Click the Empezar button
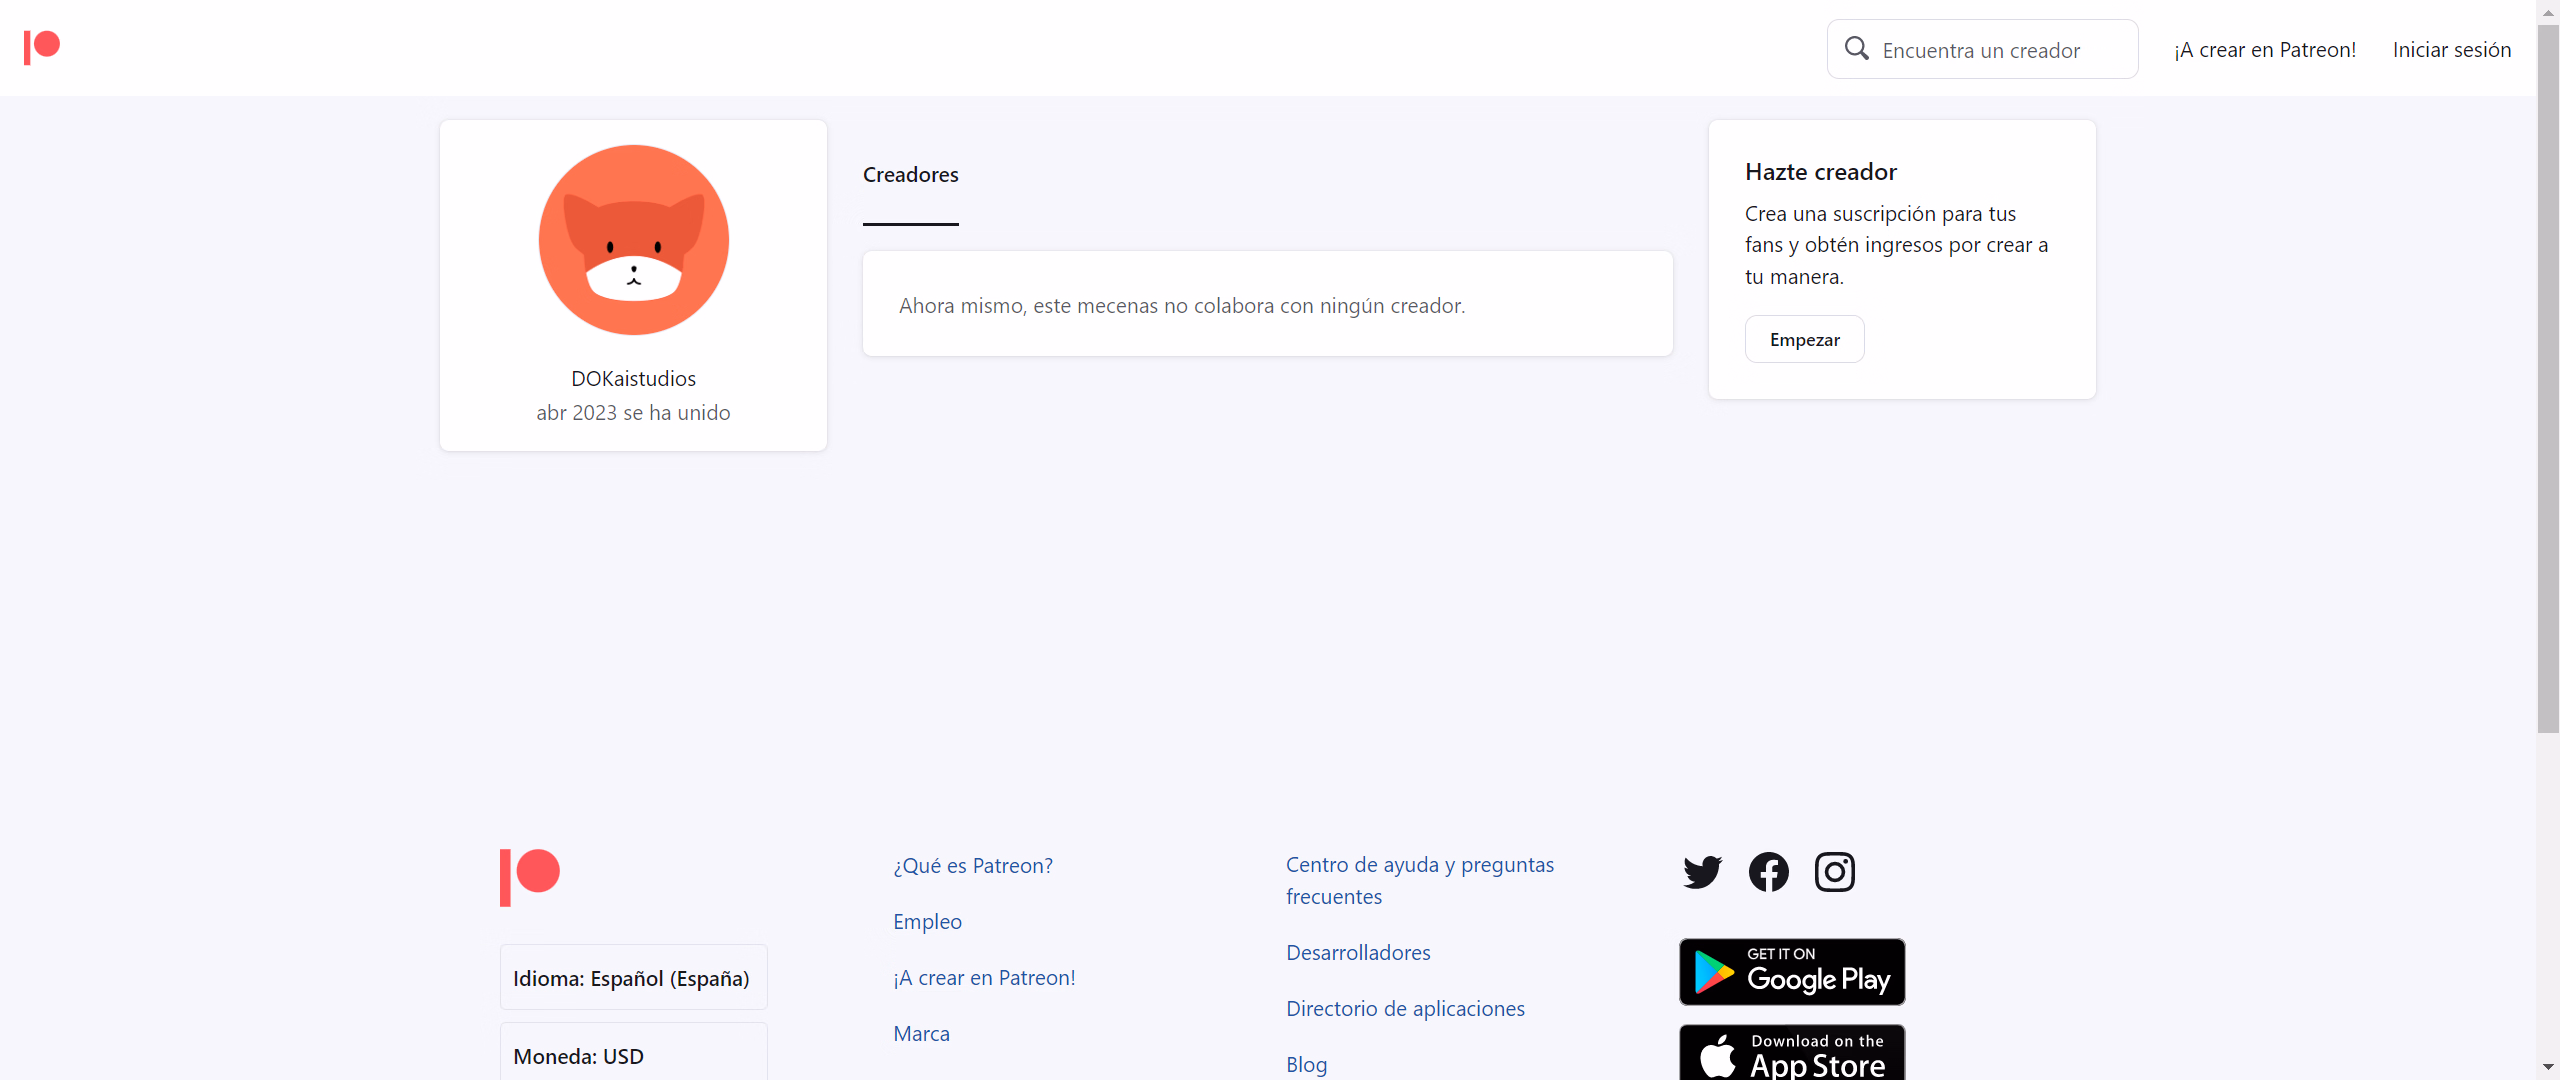 pos(1805,339)
